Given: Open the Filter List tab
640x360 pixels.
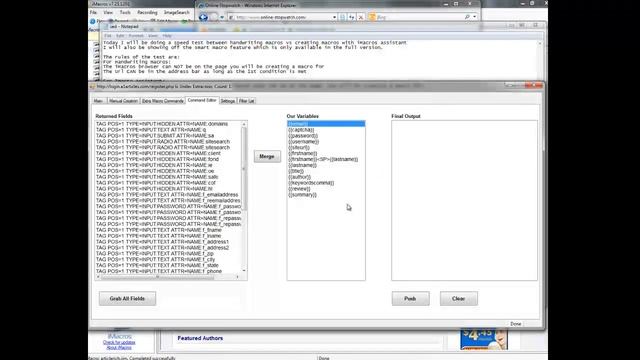Looking at the screenshot, I should pos(246,101).
